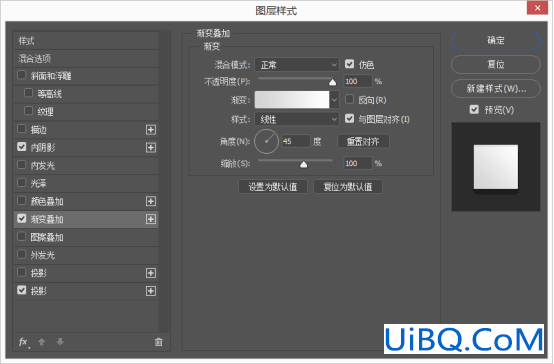
Task: Click the 重置对齐 button
Action: pos(363,141)
